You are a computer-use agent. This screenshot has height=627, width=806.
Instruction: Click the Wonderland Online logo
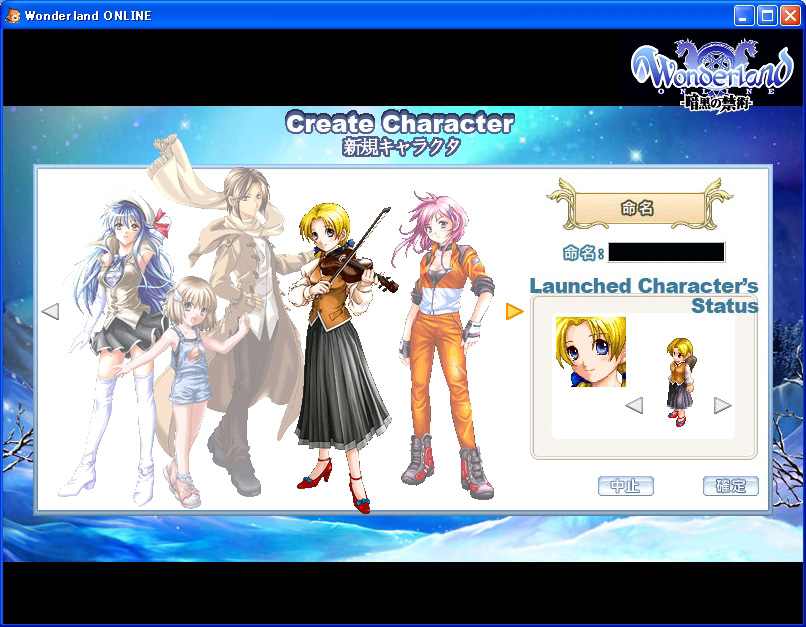712,75
